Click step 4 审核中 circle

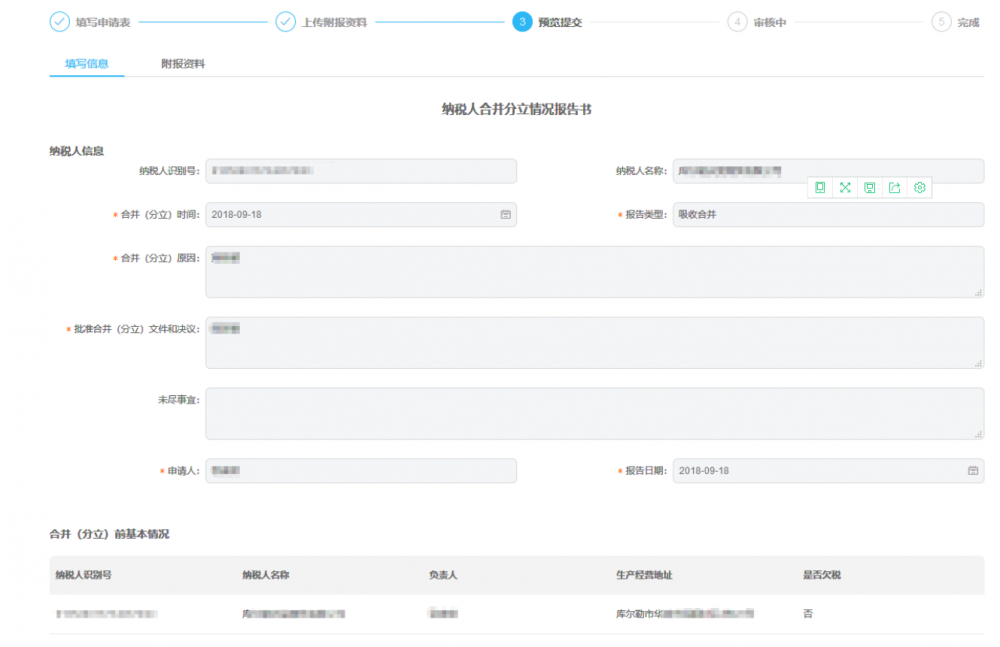coord(737,22)
